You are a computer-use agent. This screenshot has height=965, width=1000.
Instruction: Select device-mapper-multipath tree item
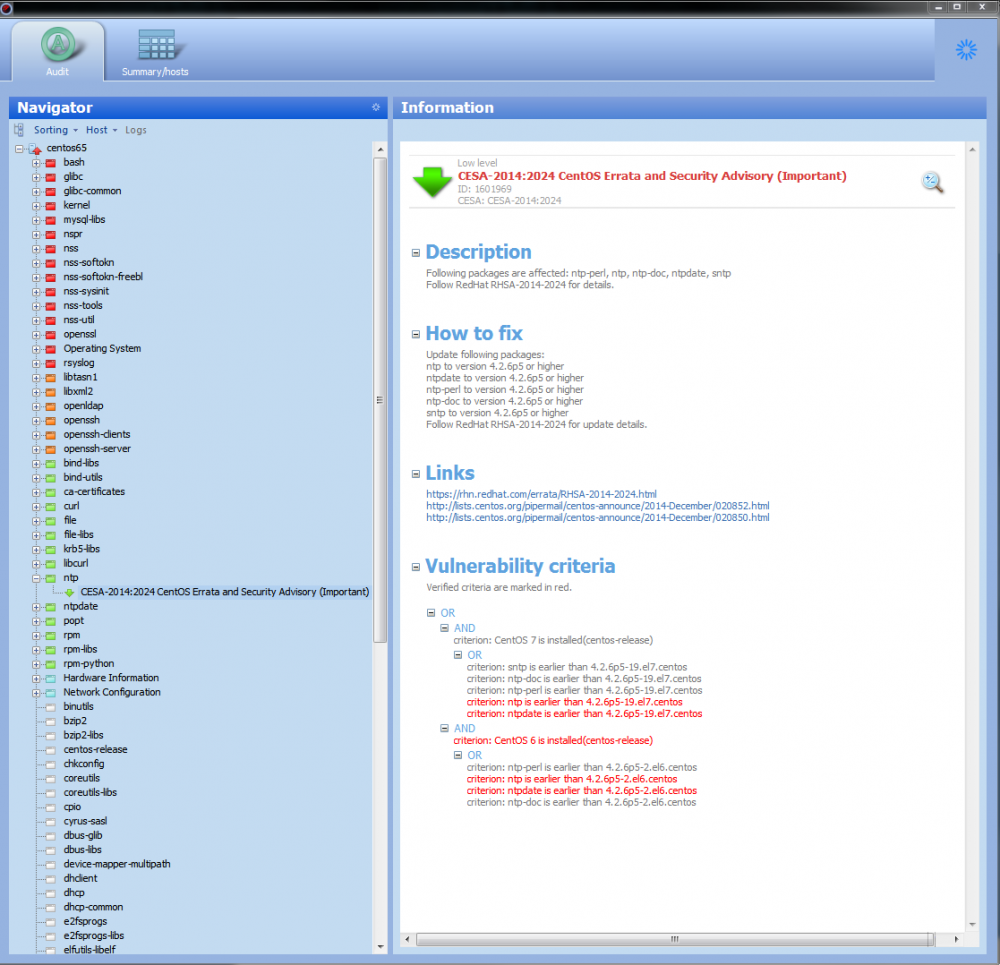tap(117, 864)
